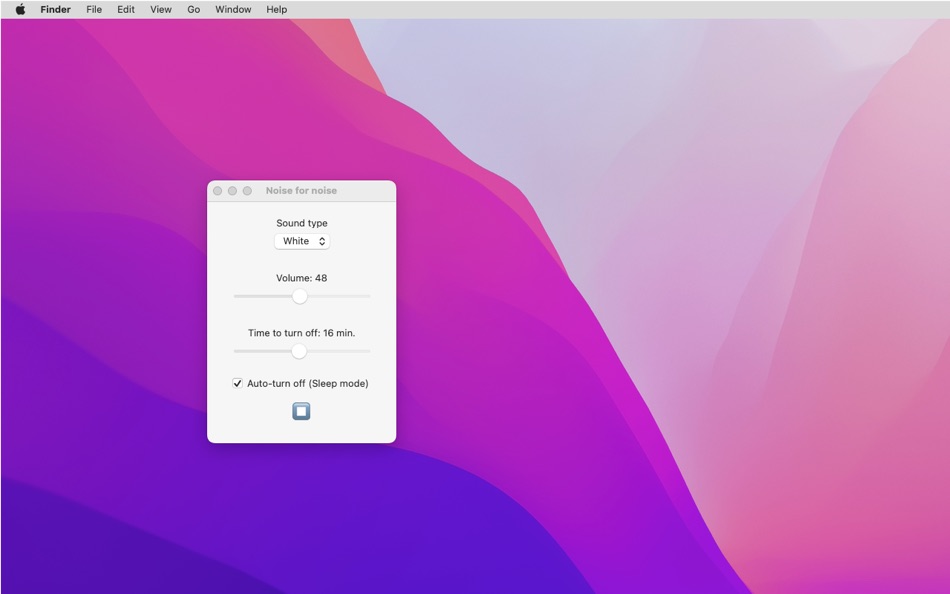Click the up-down chevrons on the White selector
950x594 pixels.
point(320,241)
